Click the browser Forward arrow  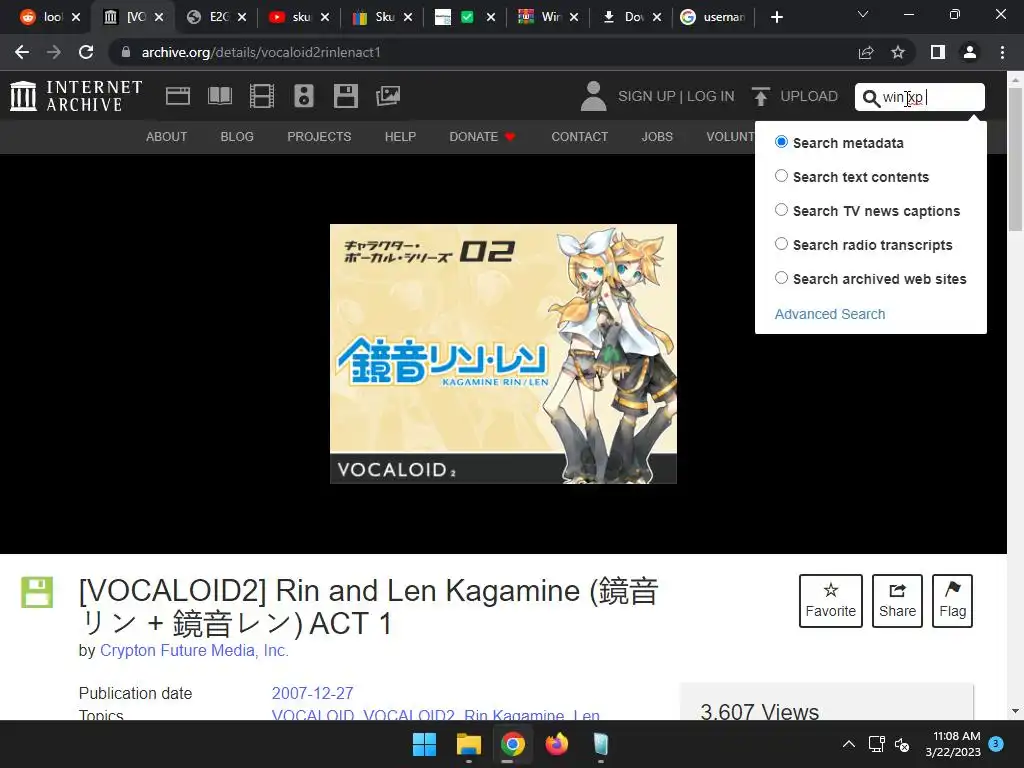click(54, 52)
